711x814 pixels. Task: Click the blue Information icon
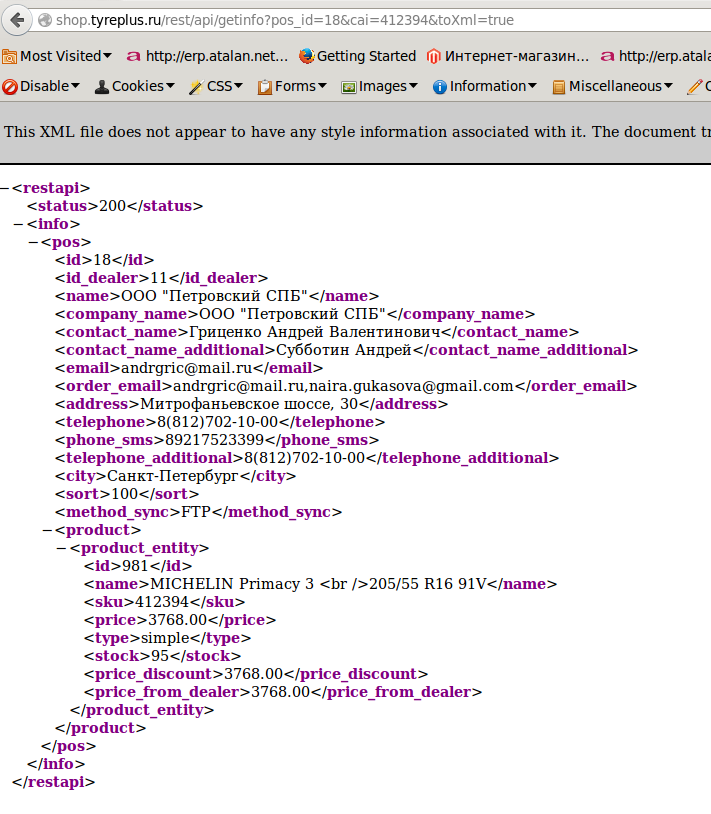click(x=440, y=87)
